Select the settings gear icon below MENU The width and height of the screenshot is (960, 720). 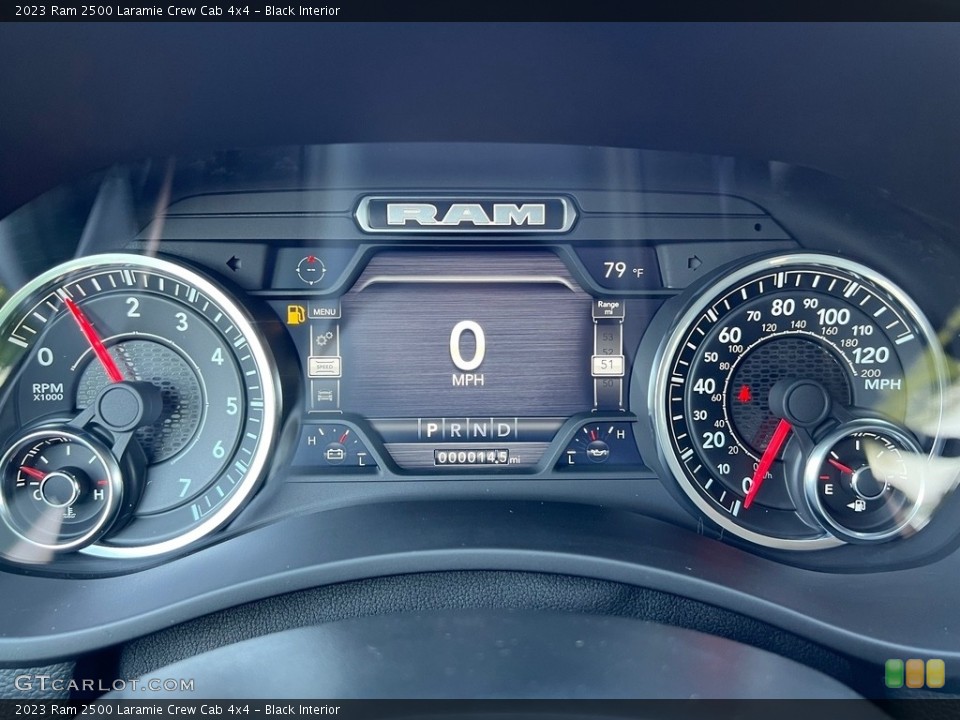point(324,339)
